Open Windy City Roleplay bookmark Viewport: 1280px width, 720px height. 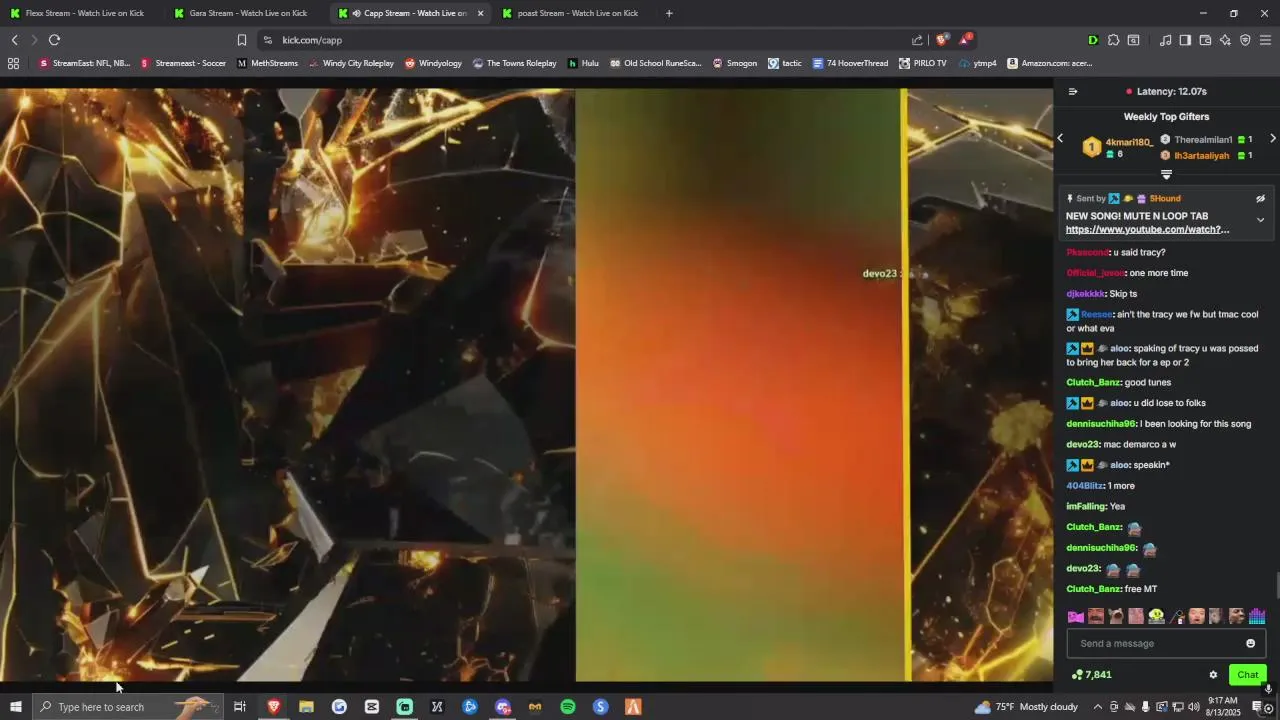(351, 63)
